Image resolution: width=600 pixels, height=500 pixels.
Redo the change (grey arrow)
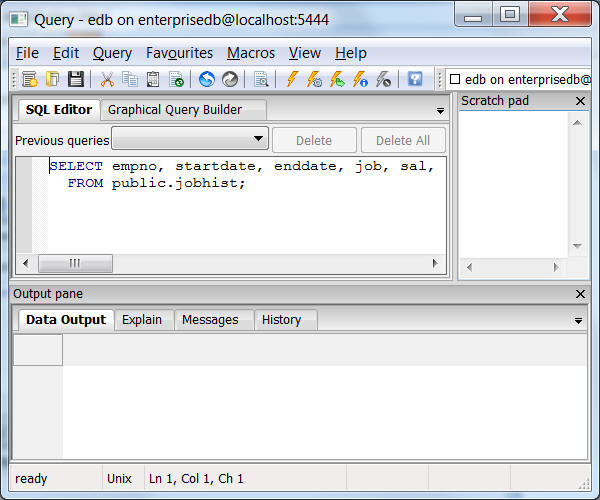[230, 80]
